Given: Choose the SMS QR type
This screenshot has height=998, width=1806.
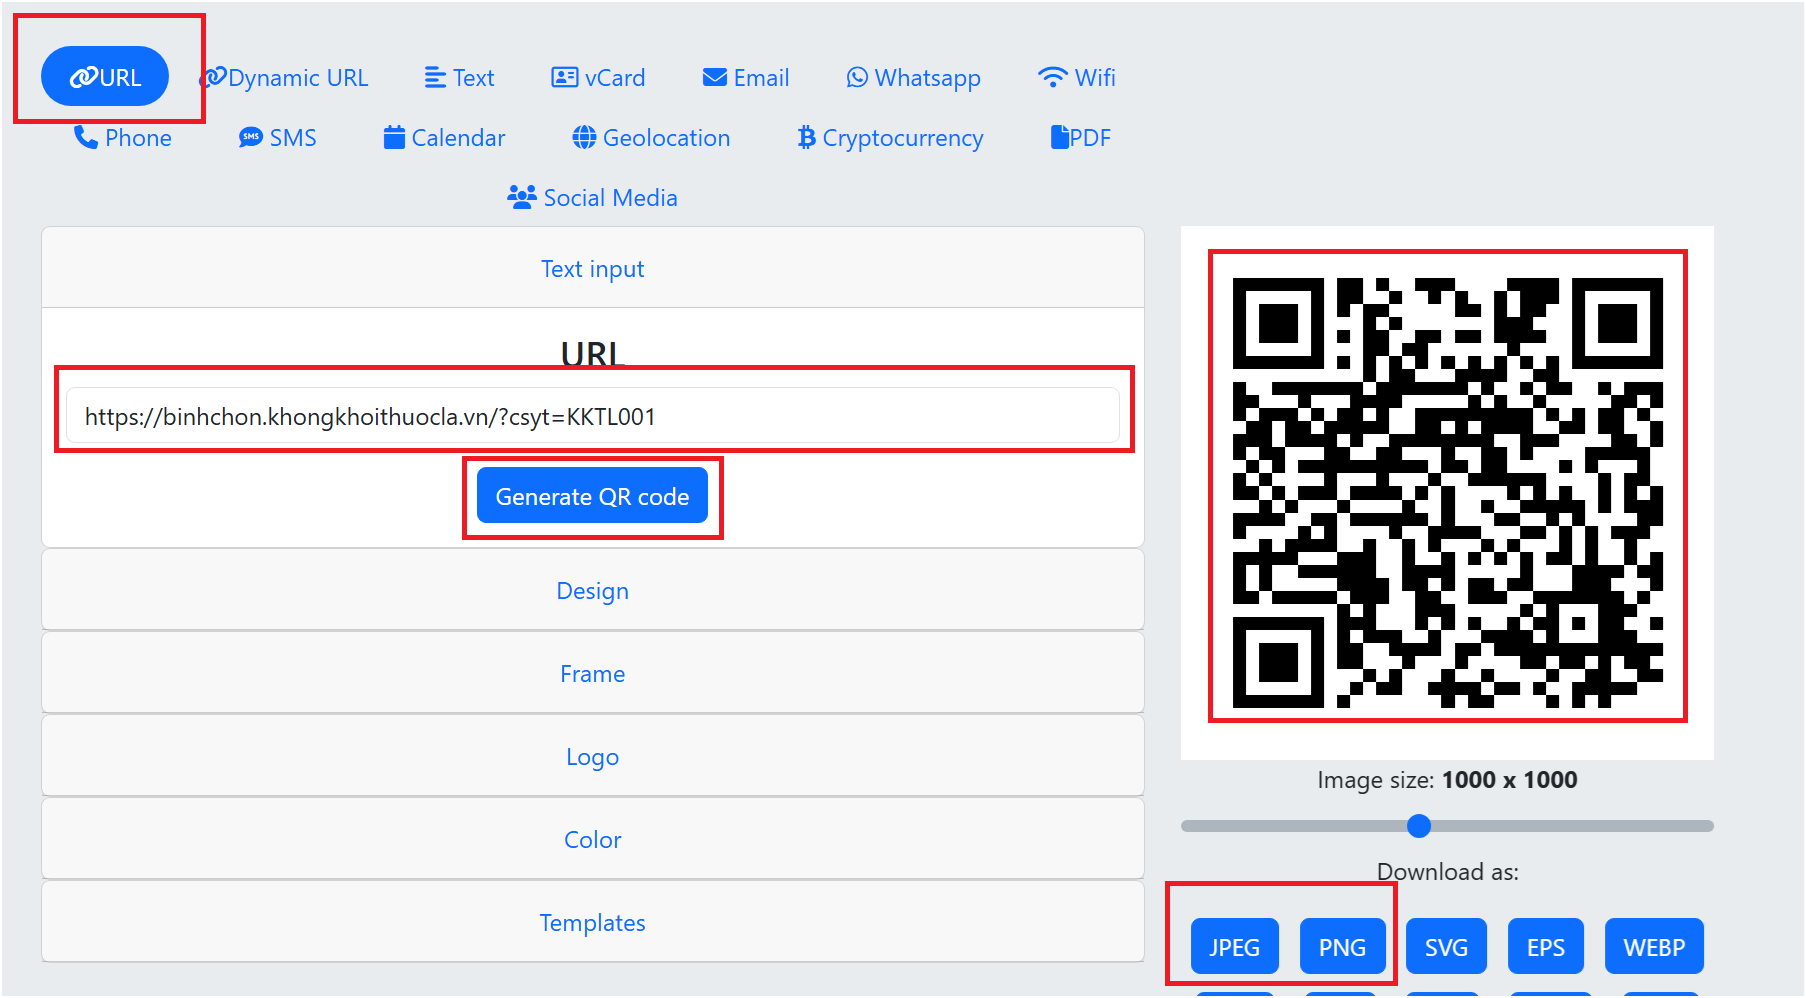Looking at the screenshot, I should pyautogui.click(x=277, y=138).
